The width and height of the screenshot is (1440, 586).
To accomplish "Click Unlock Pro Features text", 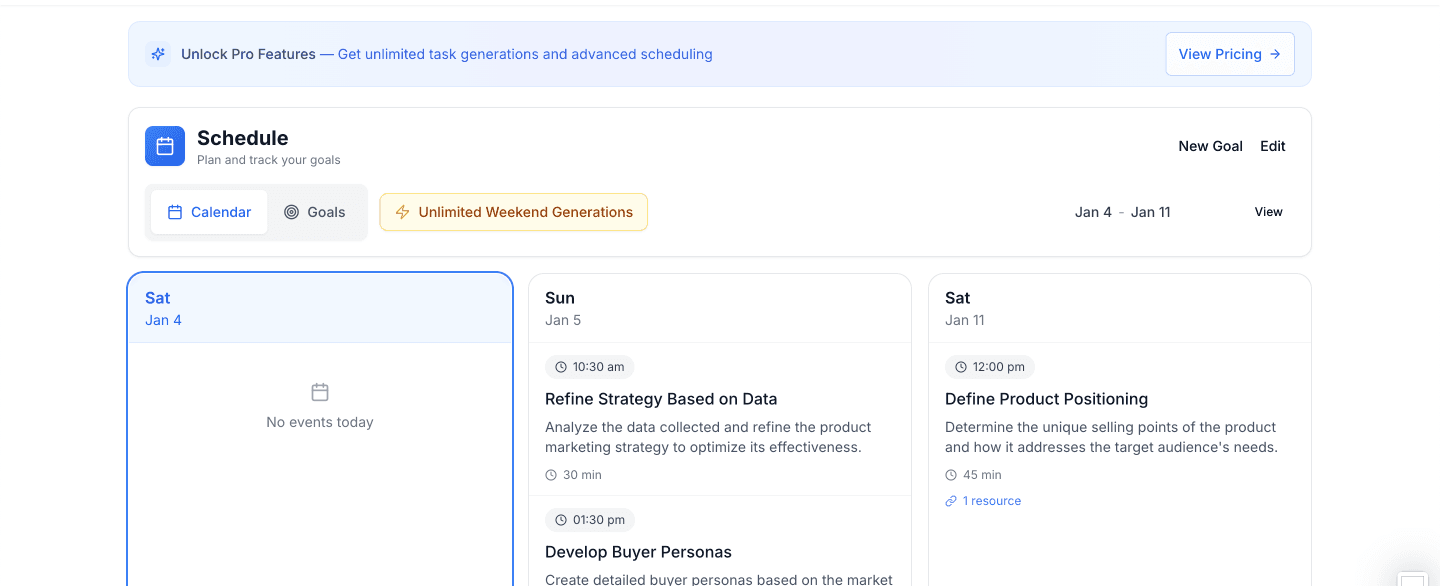I will pyautogui.click(x=248, y=54).
